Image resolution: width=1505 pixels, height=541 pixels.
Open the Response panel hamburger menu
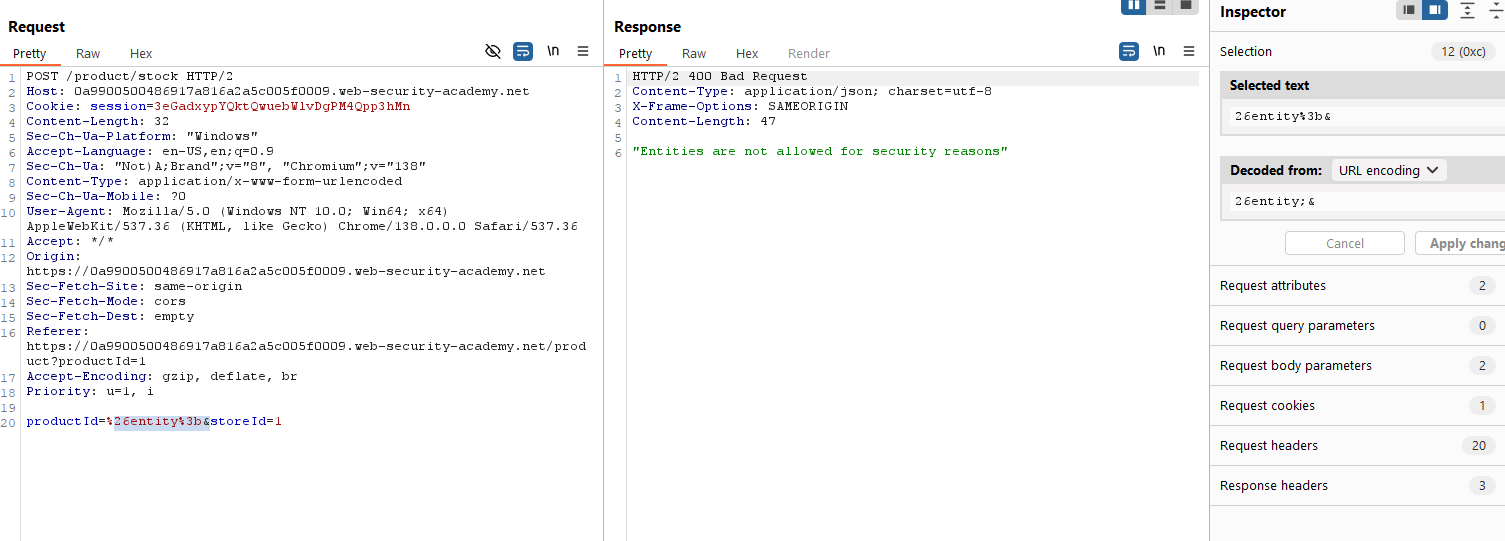(x=1189, y=52)
